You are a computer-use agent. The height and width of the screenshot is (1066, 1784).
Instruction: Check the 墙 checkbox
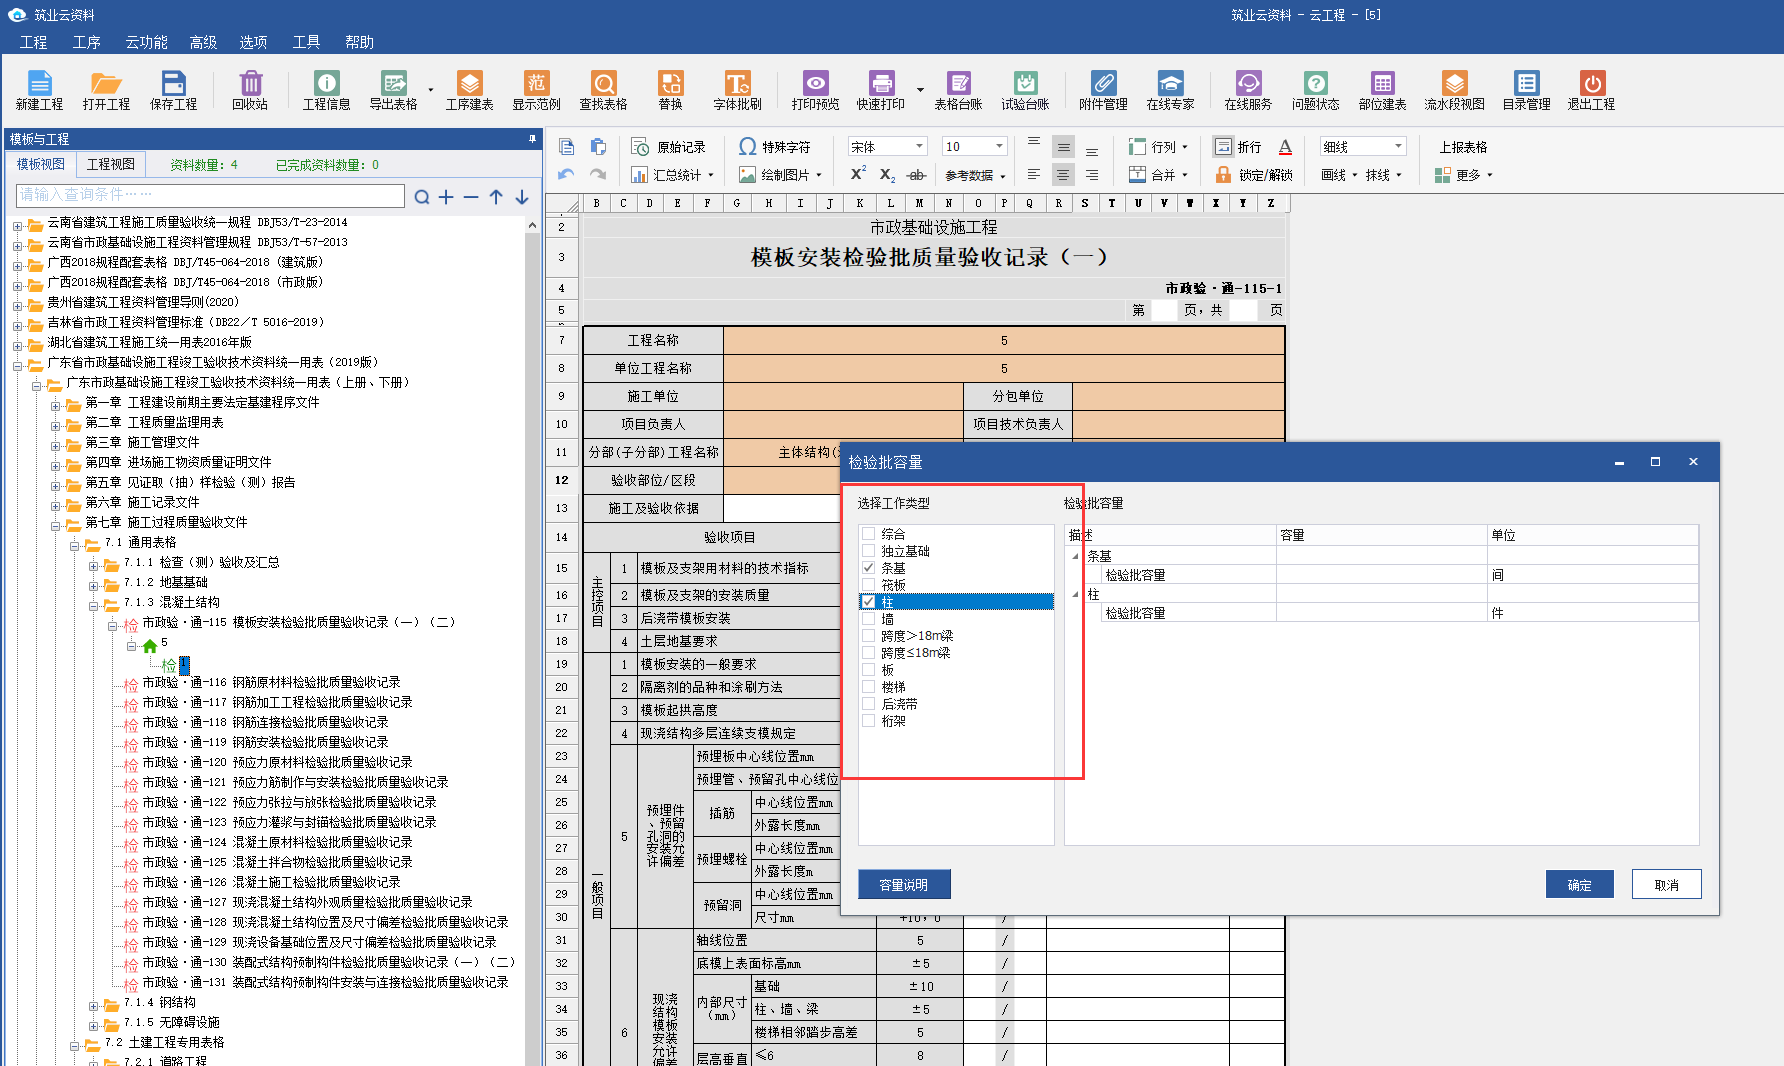click(x=869, y=619)
